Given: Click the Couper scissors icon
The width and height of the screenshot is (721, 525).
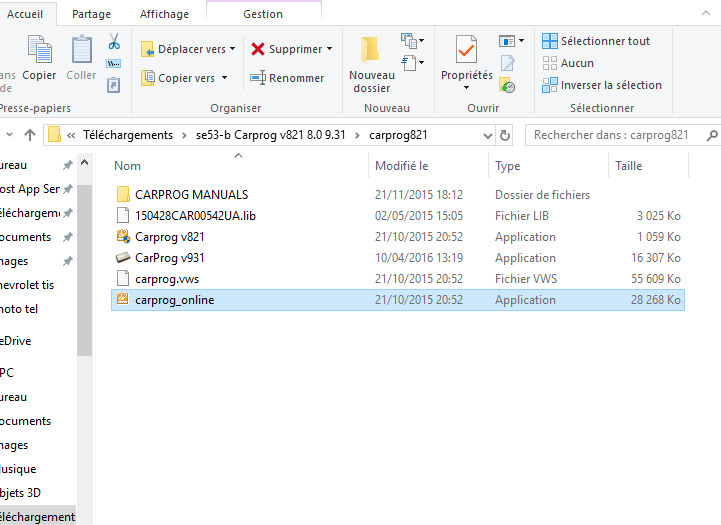Looking at the screenshot, I should [114, 41].
